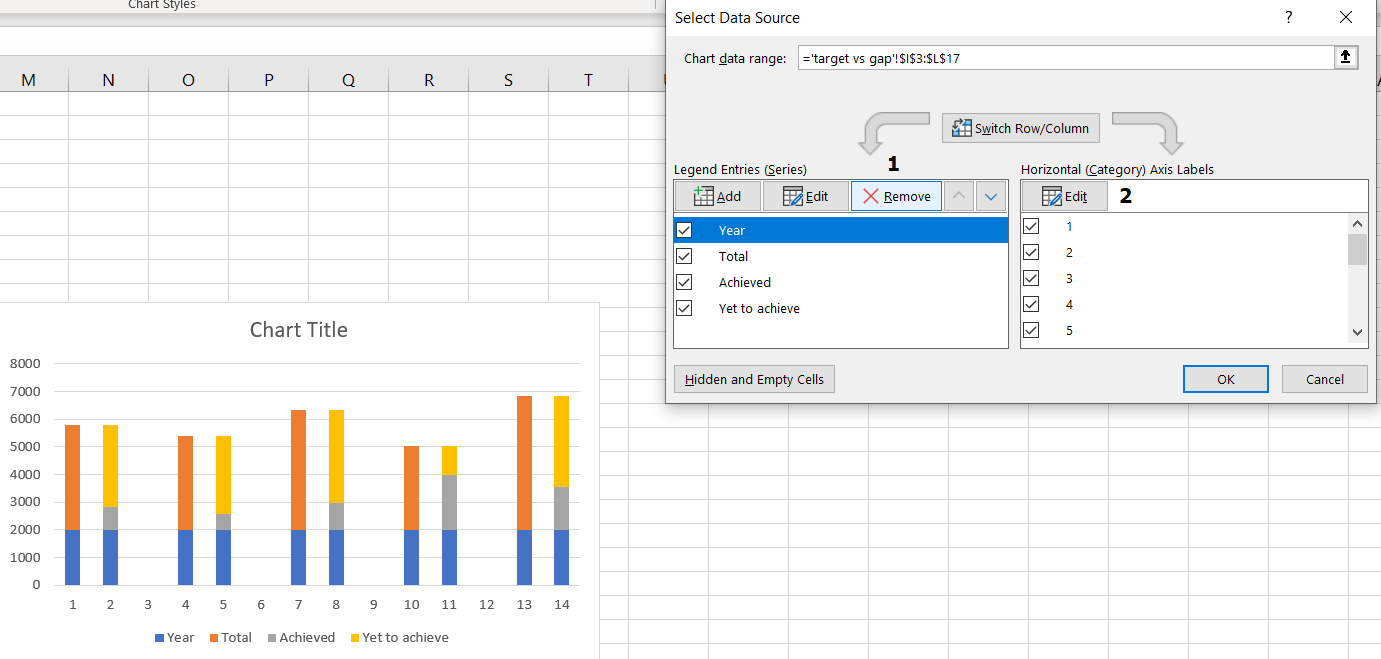Select the Total series in the list

(733, 256)
